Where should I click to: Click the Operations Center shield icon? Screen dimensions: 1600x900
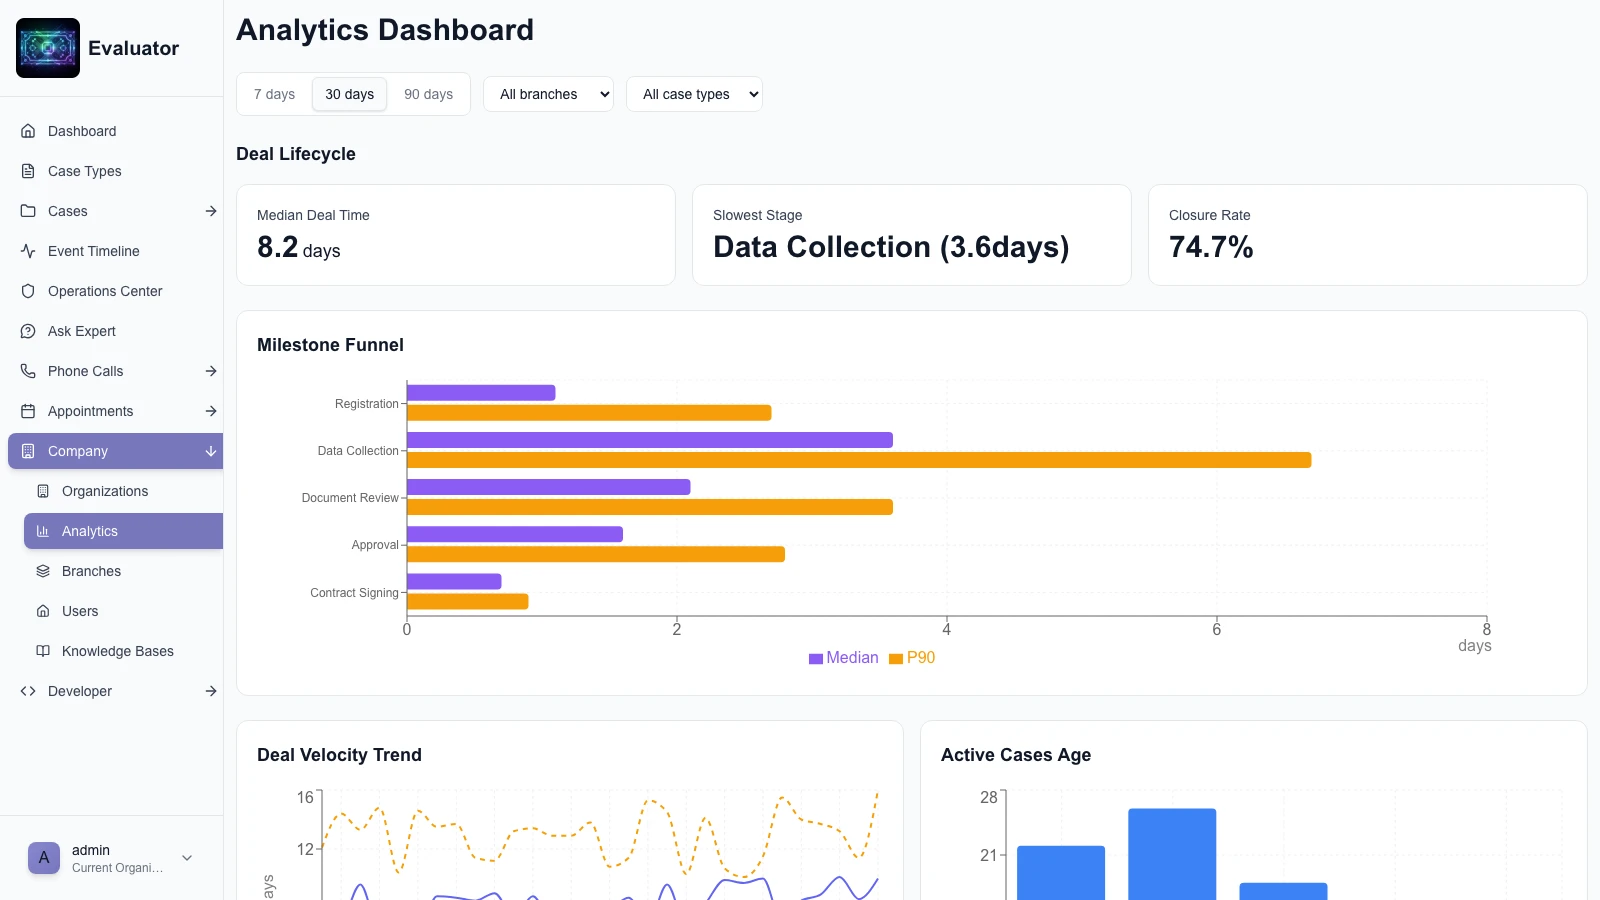coord(28,291)
